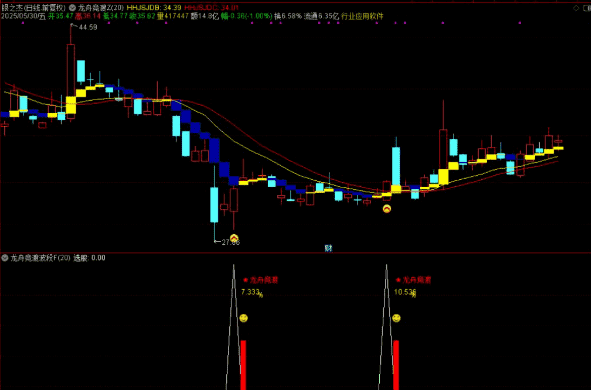Click the 行业应用软件 industry link

362,16
